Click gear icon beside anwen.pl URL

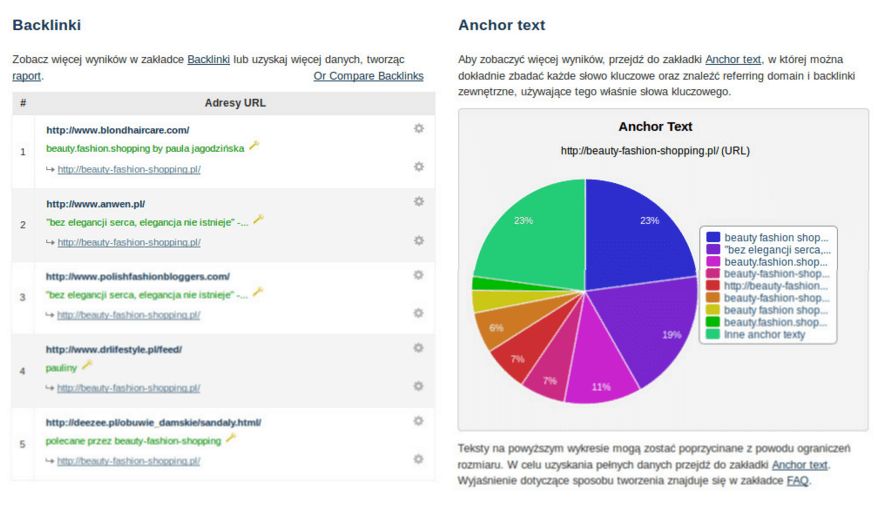(x=419, y=202)
